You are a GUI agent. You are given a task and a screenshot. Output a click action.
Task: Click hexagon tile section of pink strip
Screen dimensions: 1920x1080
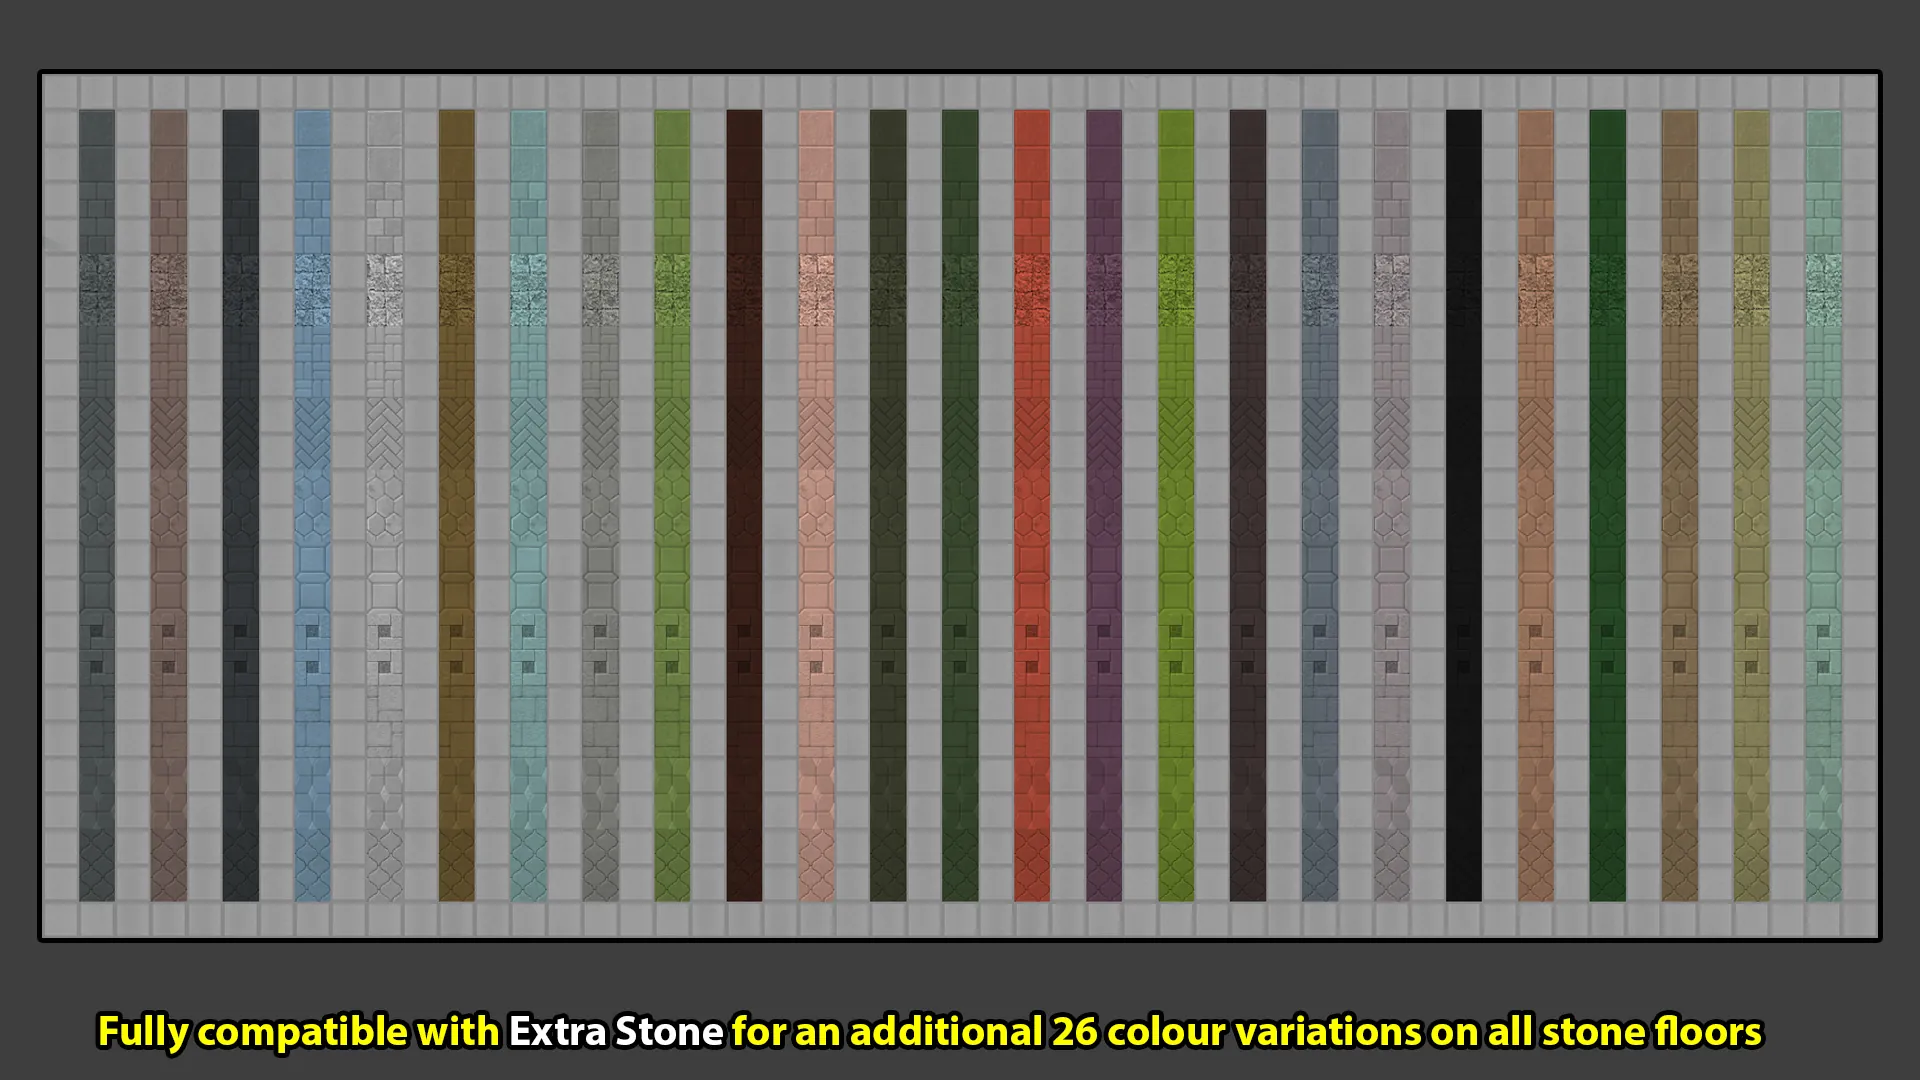[x=816, y=506]
